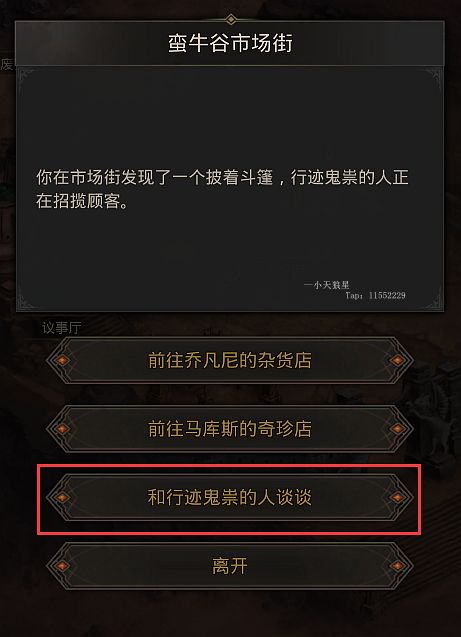This screenshot has width=461, height=637.
Task: Select 前往马库斯的奇珍店 option
Action: [x=230, y=429]
